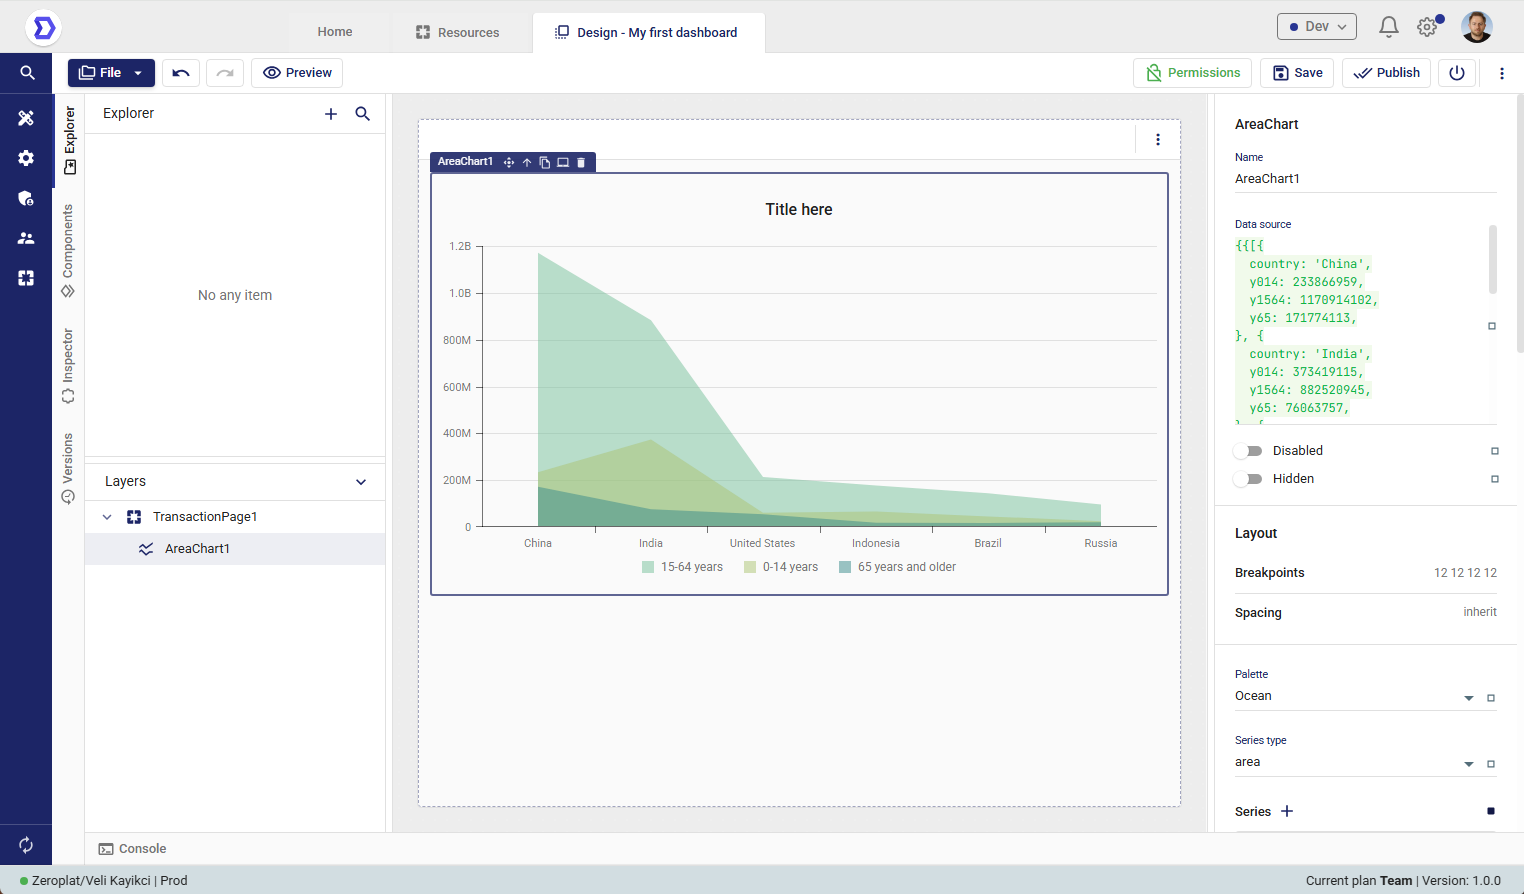Add a new series with plus icon
Viewport: 1524px width, 894px height.
pos(1287,811)
